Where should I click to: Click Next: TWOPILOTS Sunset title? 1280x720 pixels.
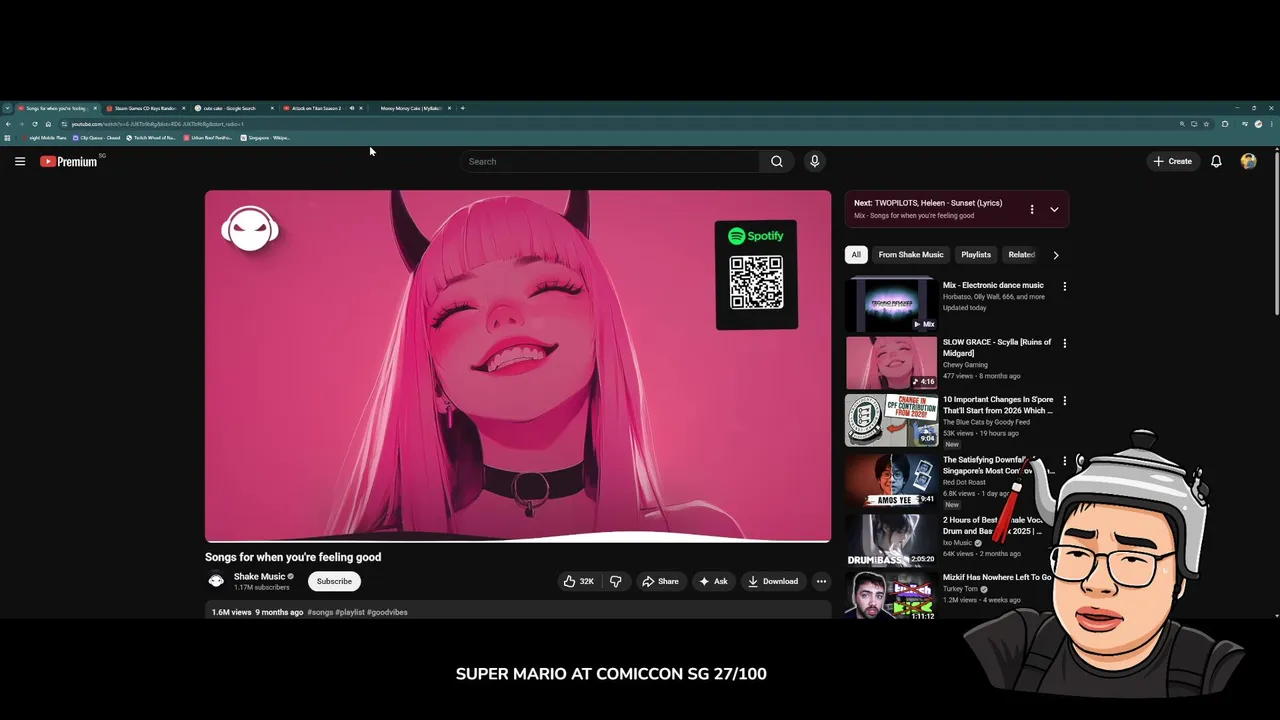point(928,203)
